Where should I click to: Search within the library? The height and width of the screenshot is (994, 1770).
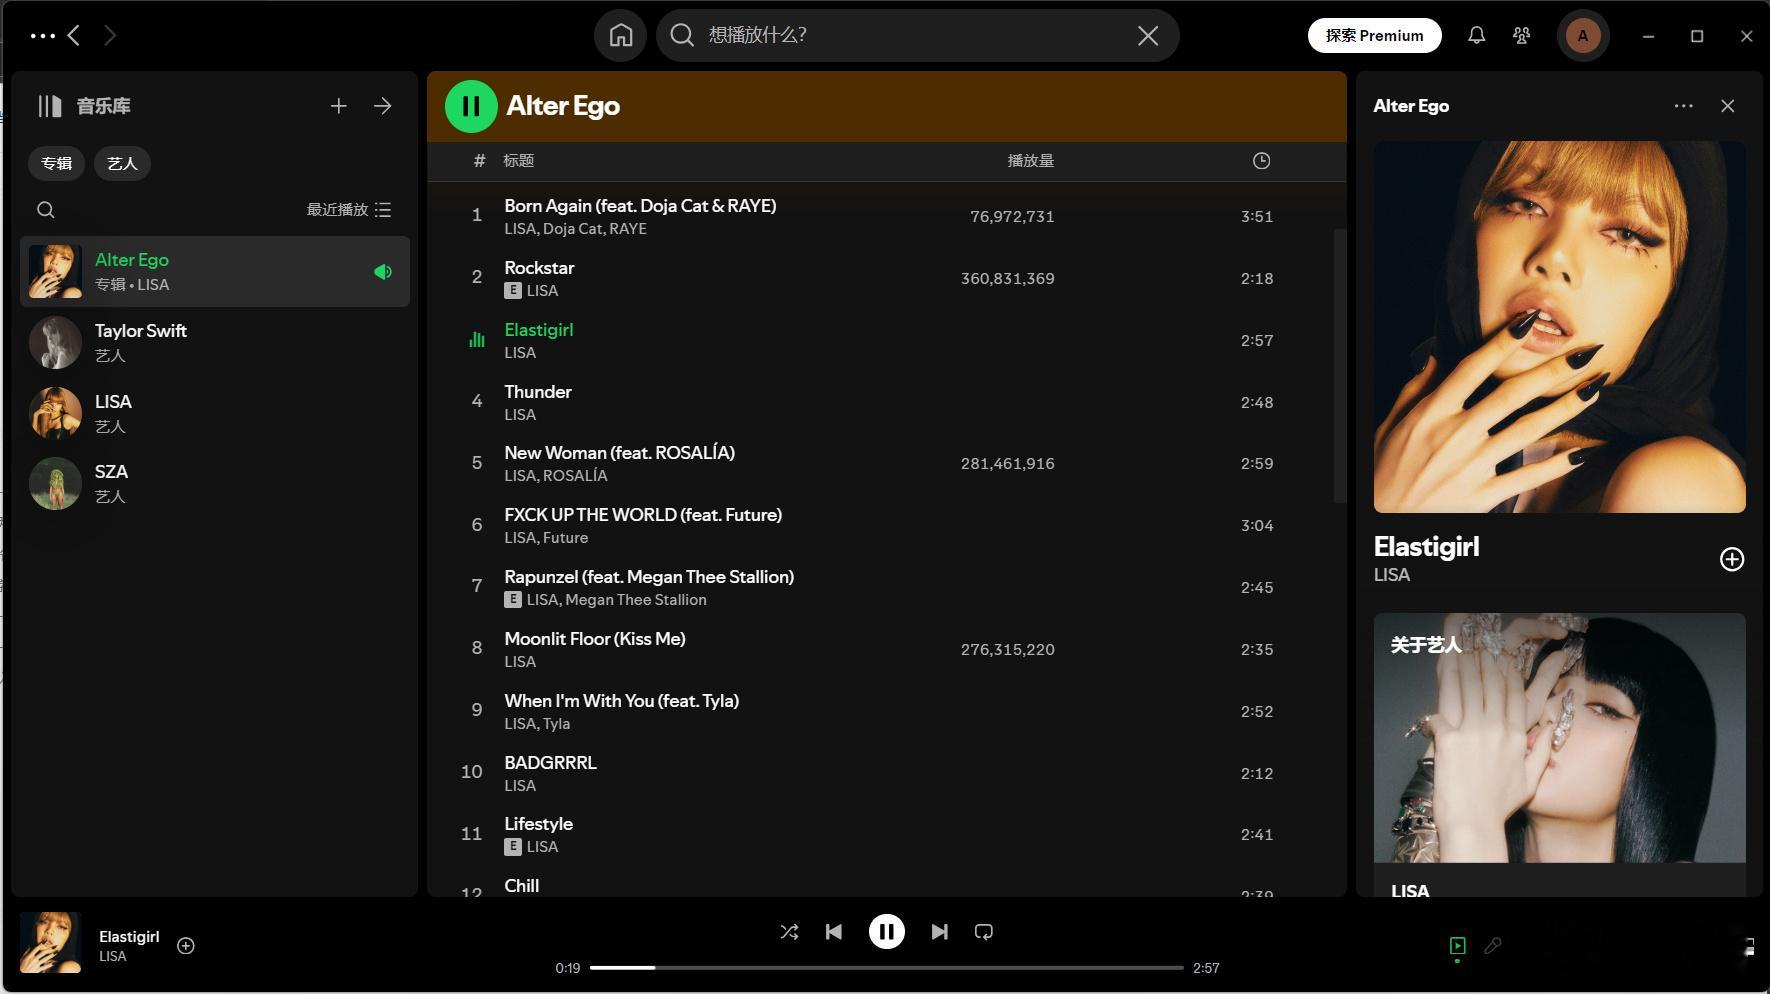[46, 210]
